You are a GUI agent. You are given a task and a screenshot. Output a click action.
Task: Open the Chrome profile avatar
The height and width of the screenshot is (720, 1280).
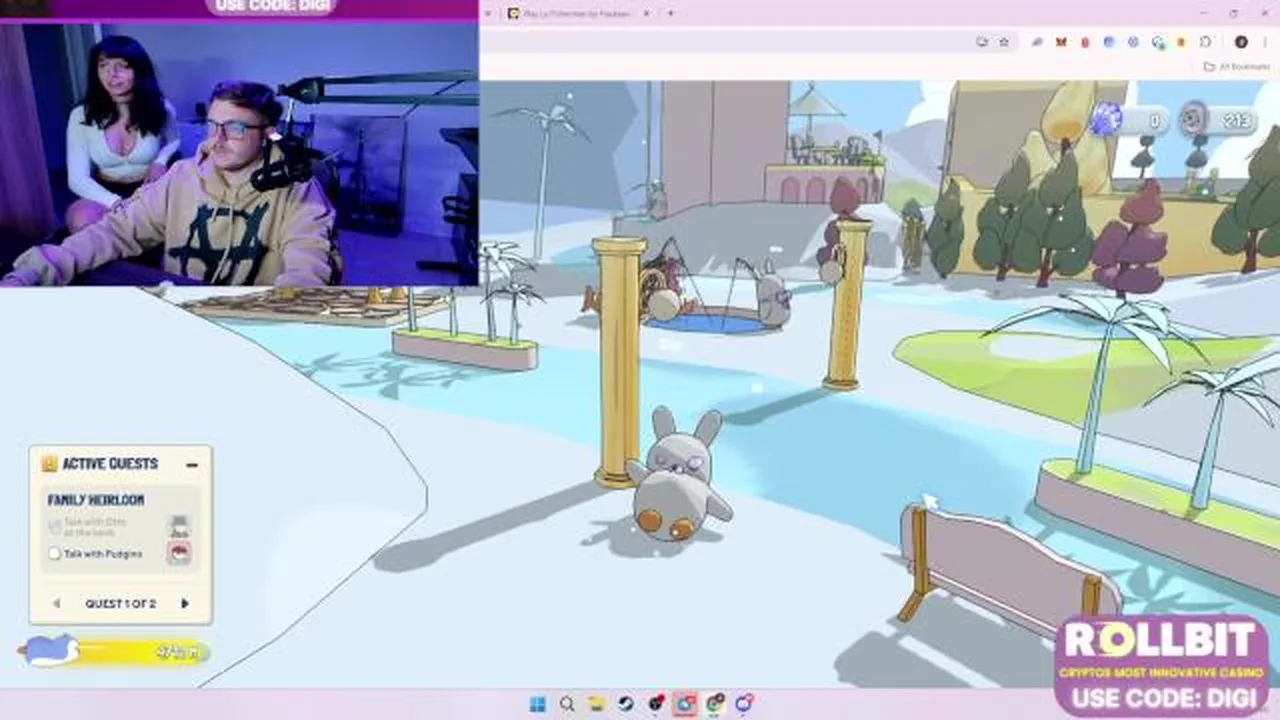pos(1241,42)
